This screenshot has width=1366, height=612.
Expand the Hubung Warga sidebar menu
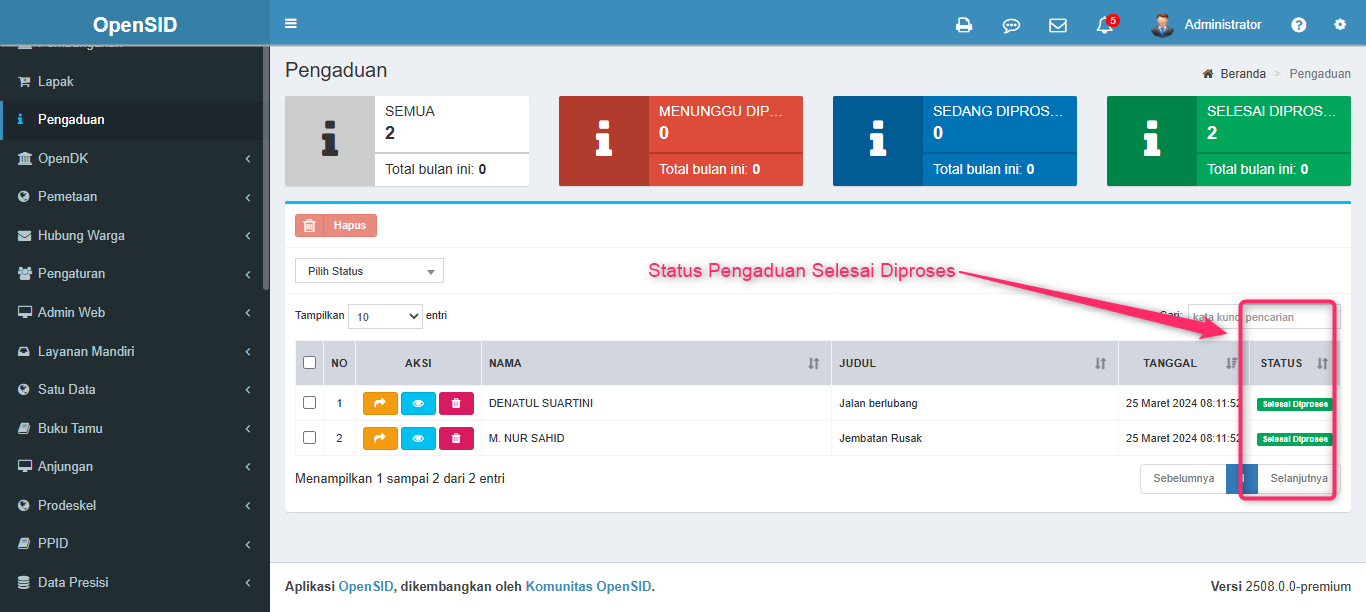pyautogui.click(x=135, y=235)
